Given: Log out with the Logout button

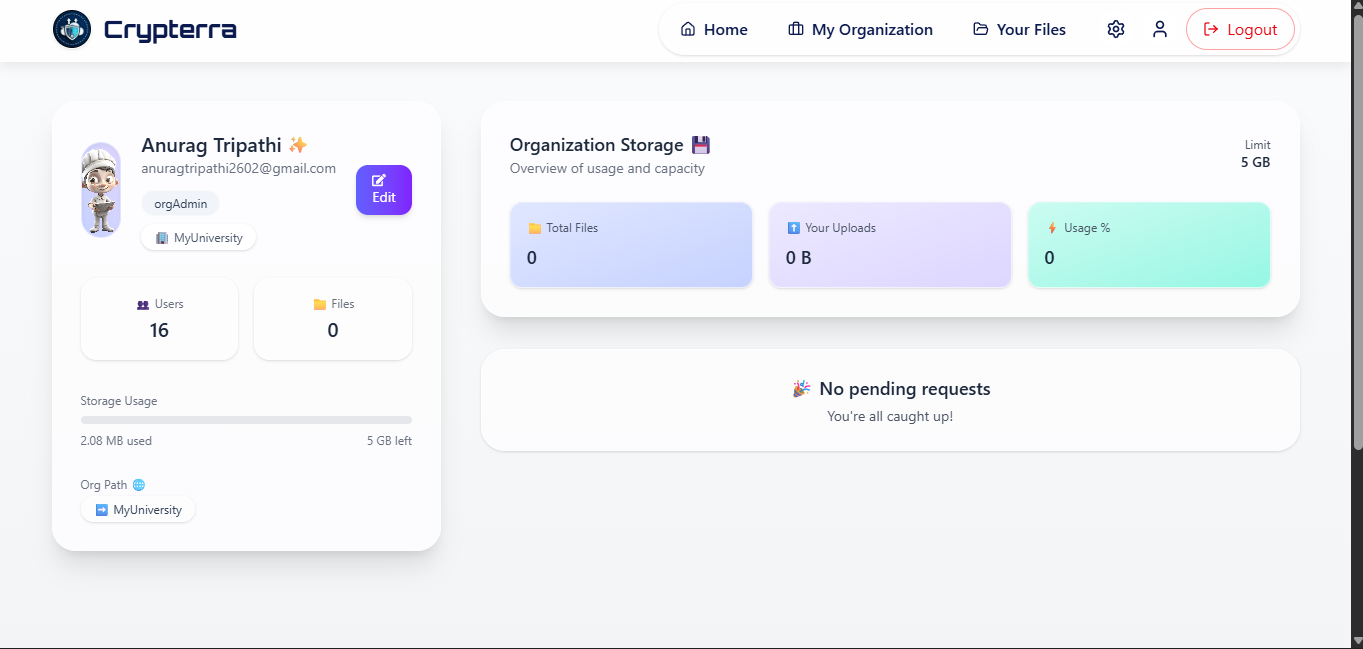Looking at the screenshot, I should tap(1240, 29).
